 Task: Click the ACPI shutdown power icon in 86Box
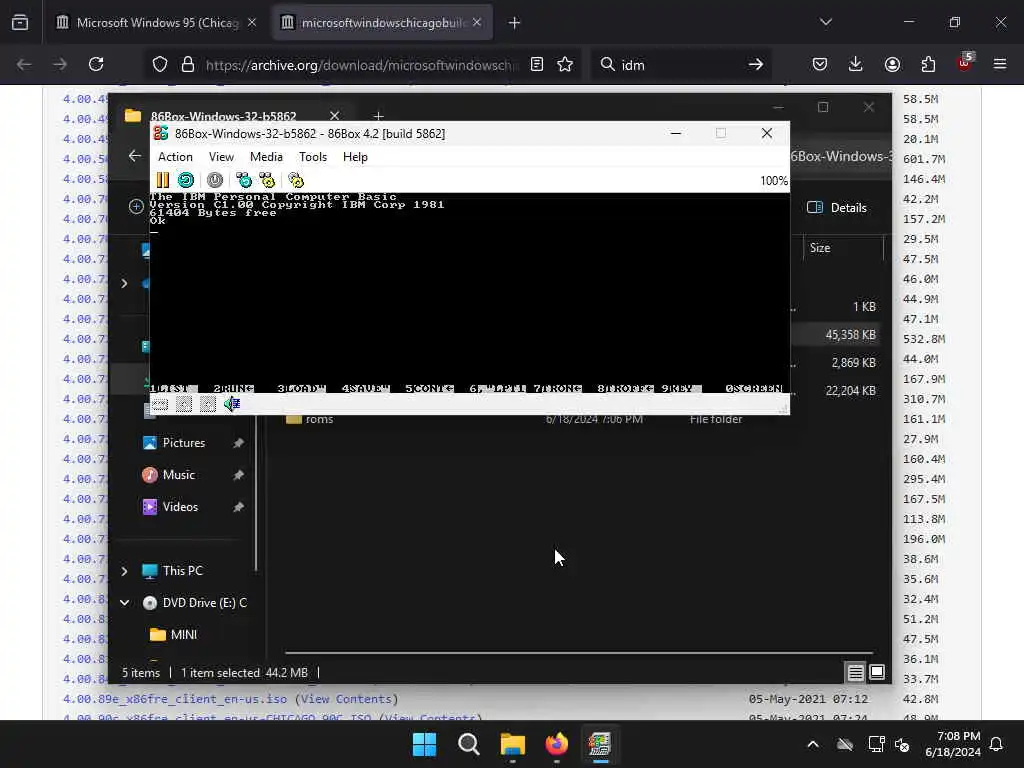pos(215,180)
